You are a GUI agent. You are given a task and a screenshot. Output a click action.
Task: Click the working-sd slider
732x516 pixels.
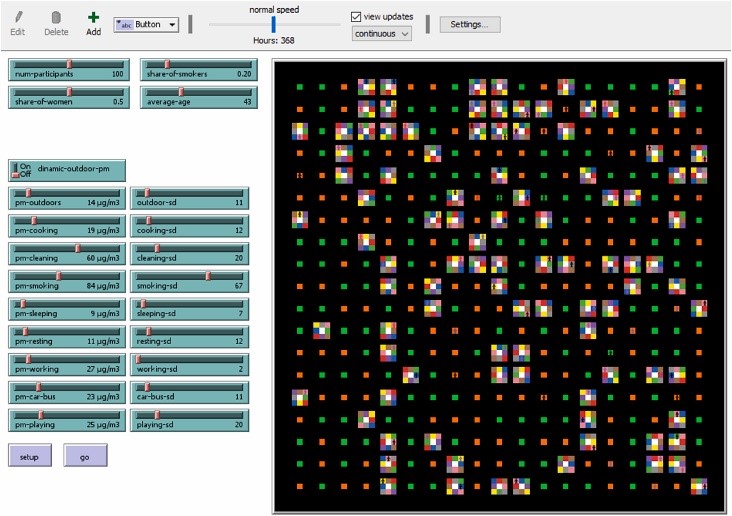pyautogui.click(x=190, y=364)
